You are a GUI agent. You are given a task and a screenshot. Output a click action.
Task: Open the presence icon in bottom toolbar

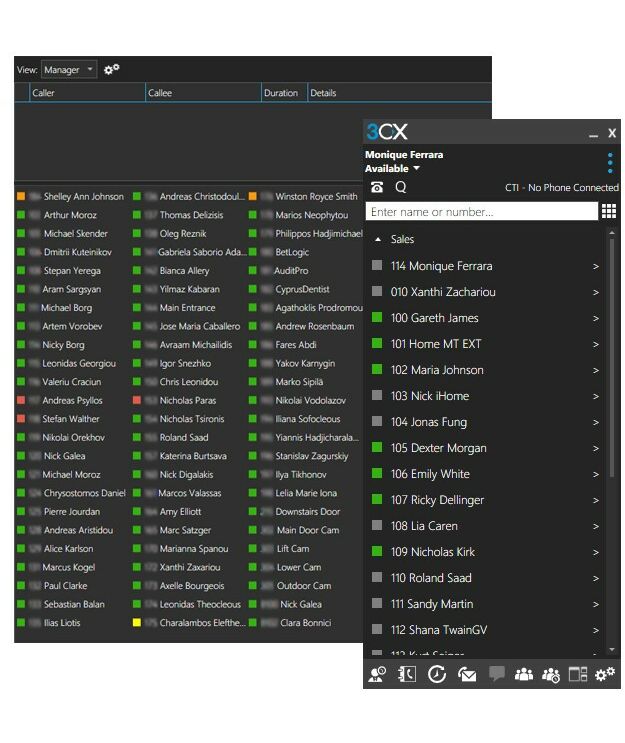click(377, 675)
